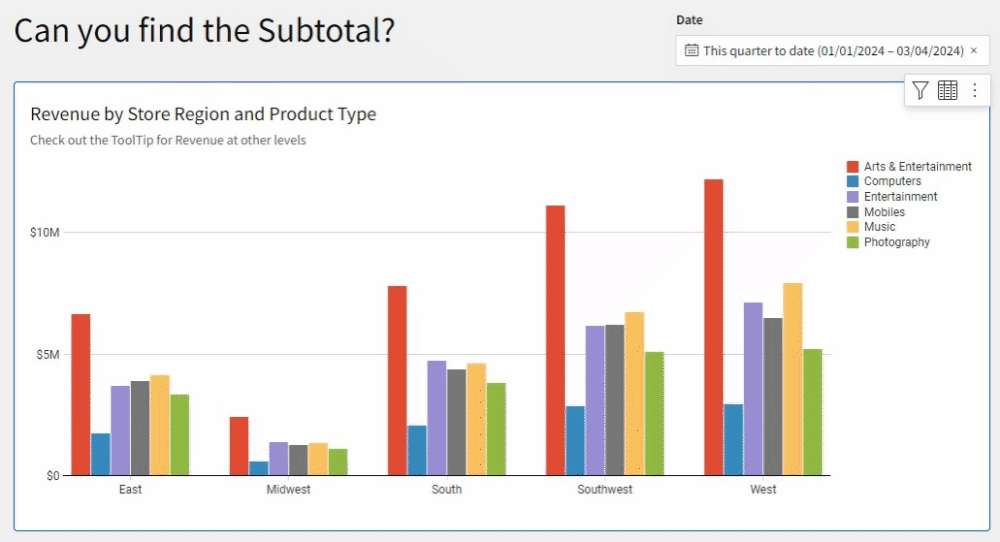Select Photography in the chart legend
This screenshot has height=542, width=1000.
[896, 242]
